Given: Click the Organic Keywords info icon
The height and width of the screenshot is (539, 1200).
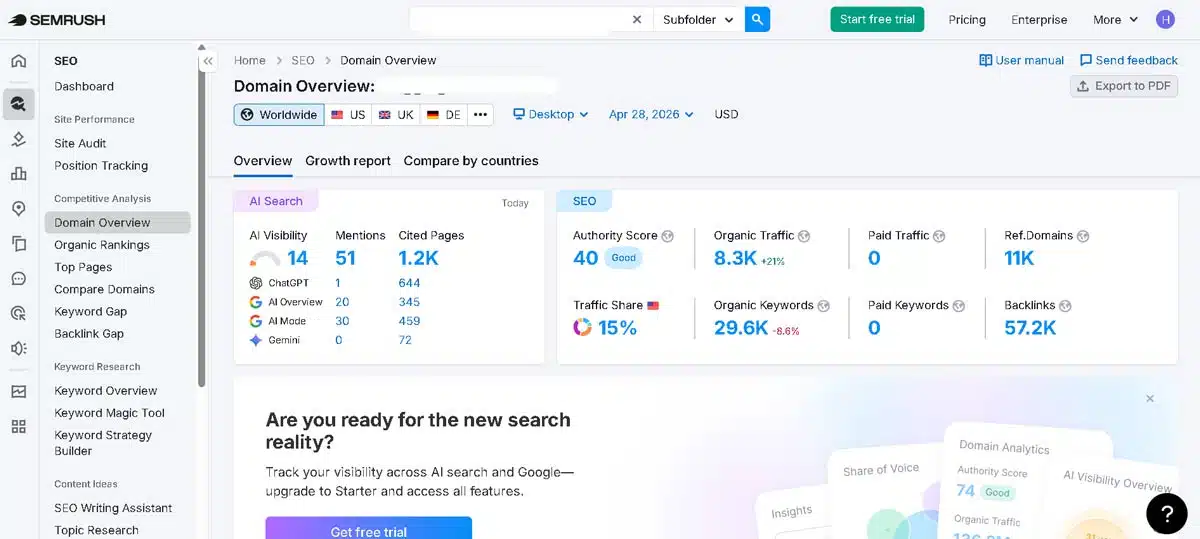Looking at the screenshot, I should (x=824, y=306).
